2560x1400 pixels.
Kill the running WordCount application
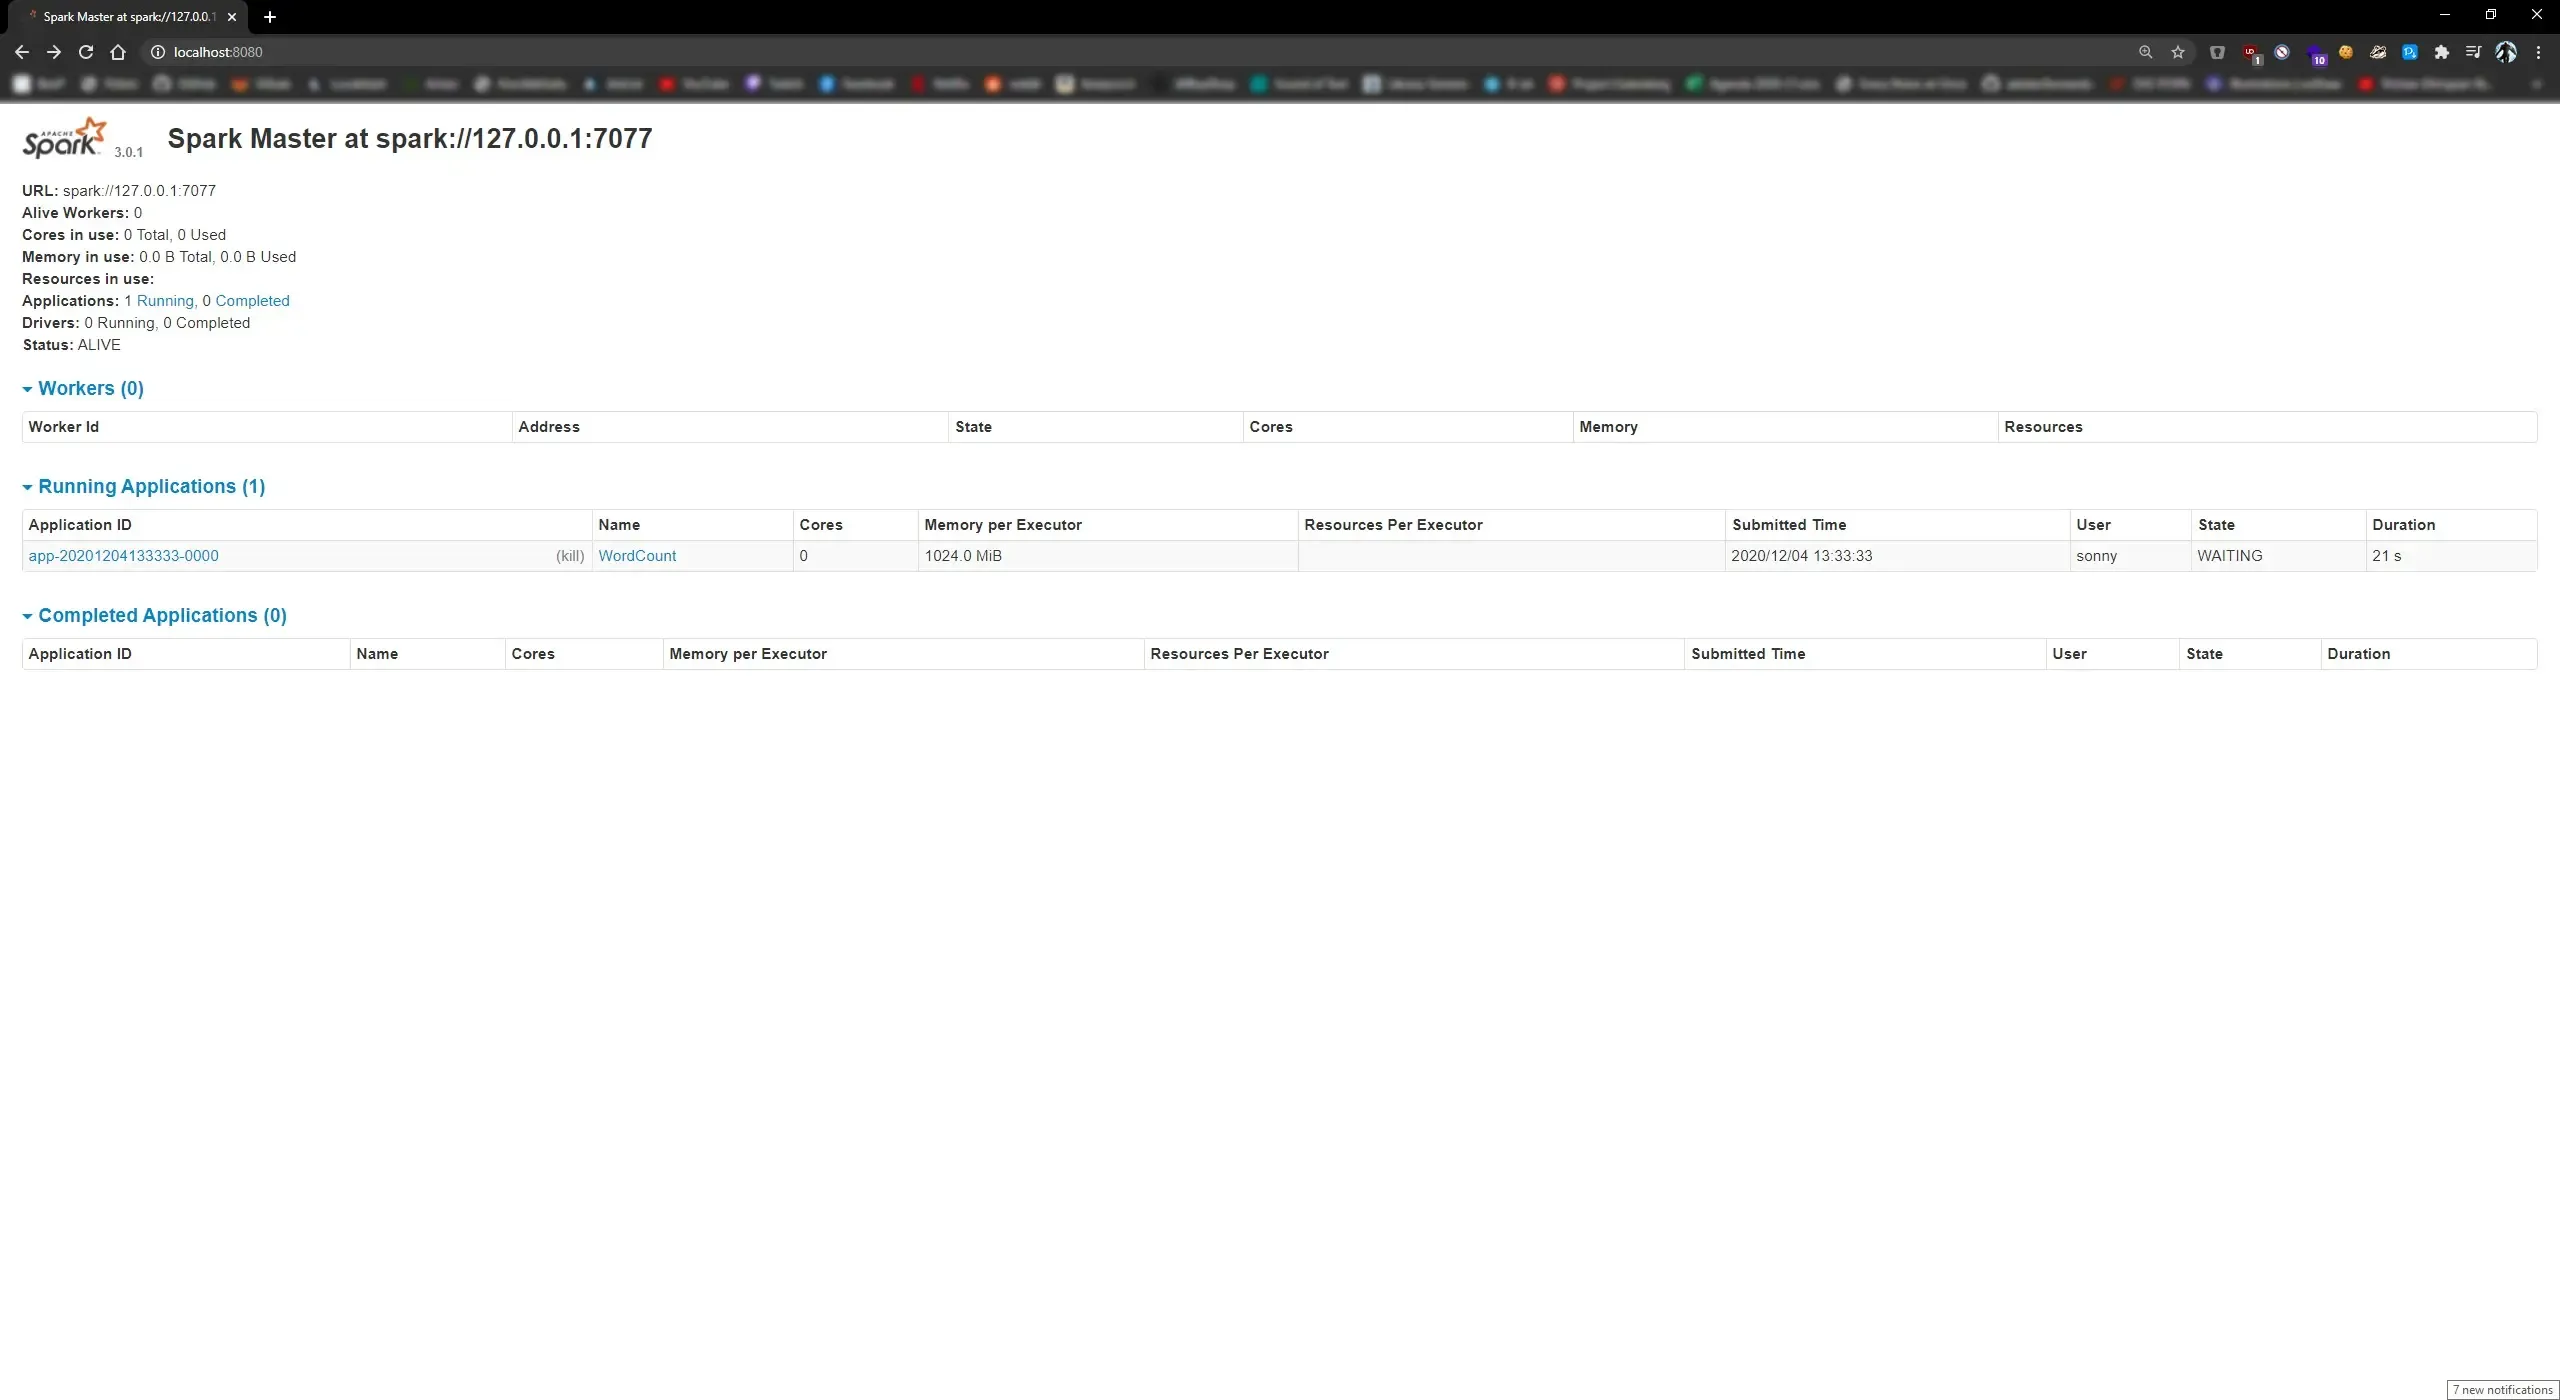click(x=570, y=556)
